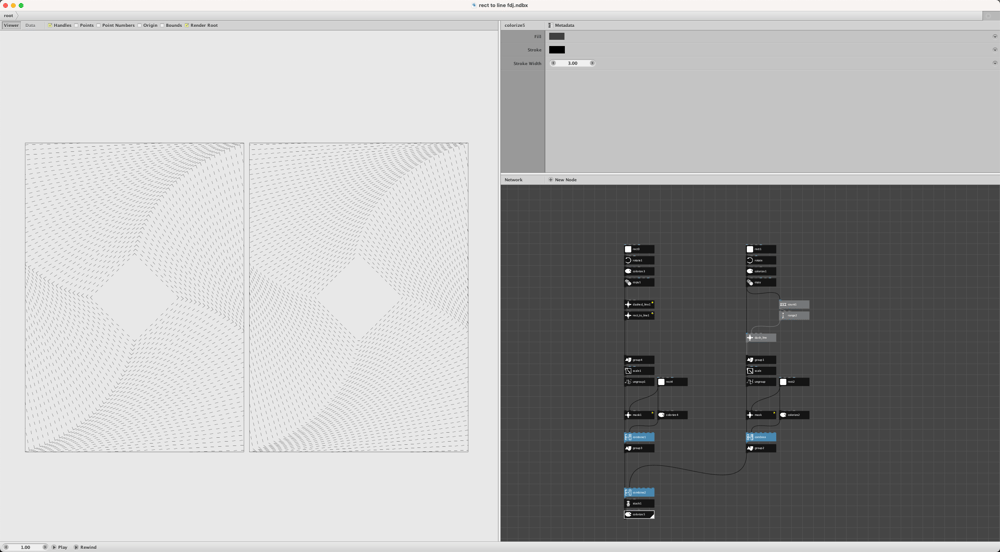Rewind the animation

pyautogui.click(x=85, y=547)
